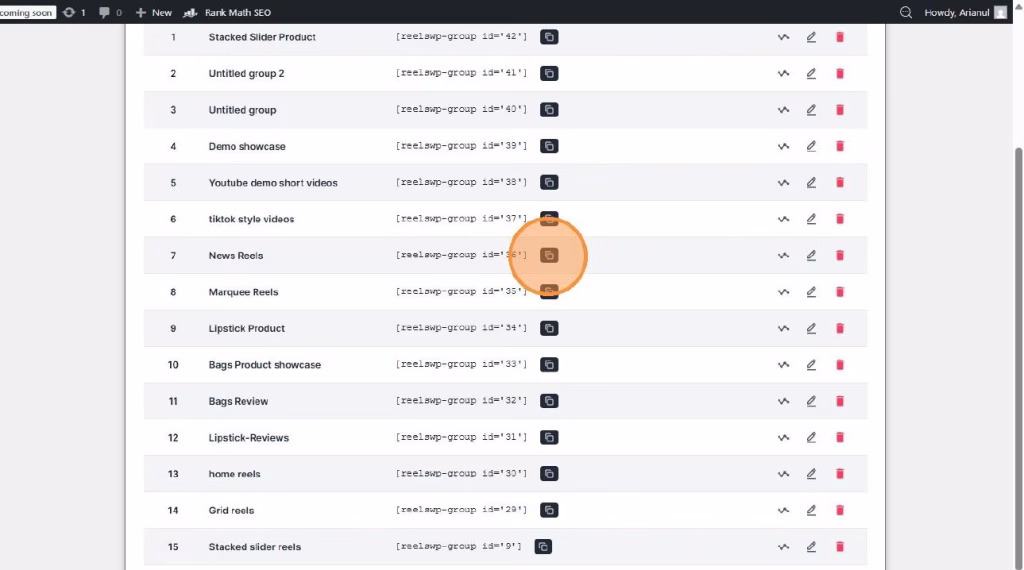Delete the Lipstick Product group

(840, 329)
